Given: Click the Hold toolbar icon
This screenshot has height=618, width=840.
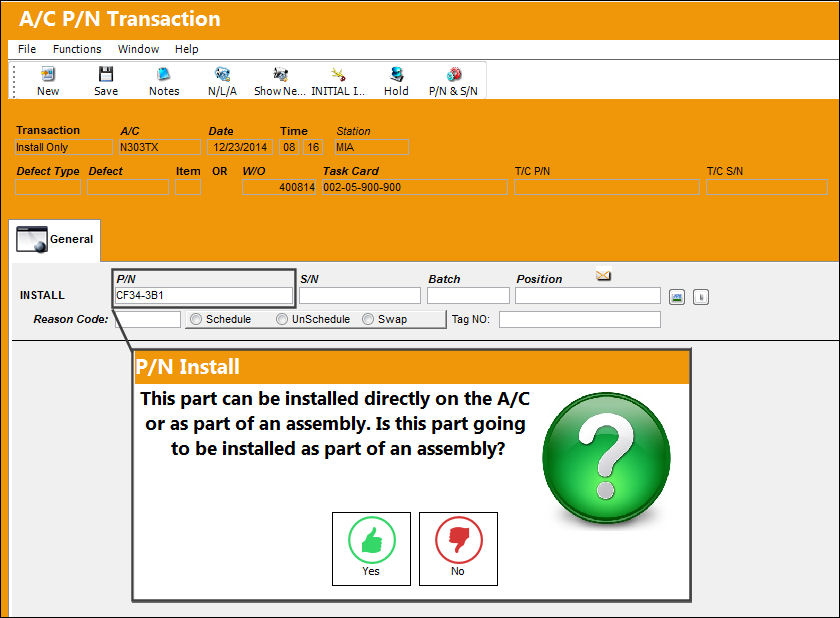Looking at the screenshot, I should 396,74.
